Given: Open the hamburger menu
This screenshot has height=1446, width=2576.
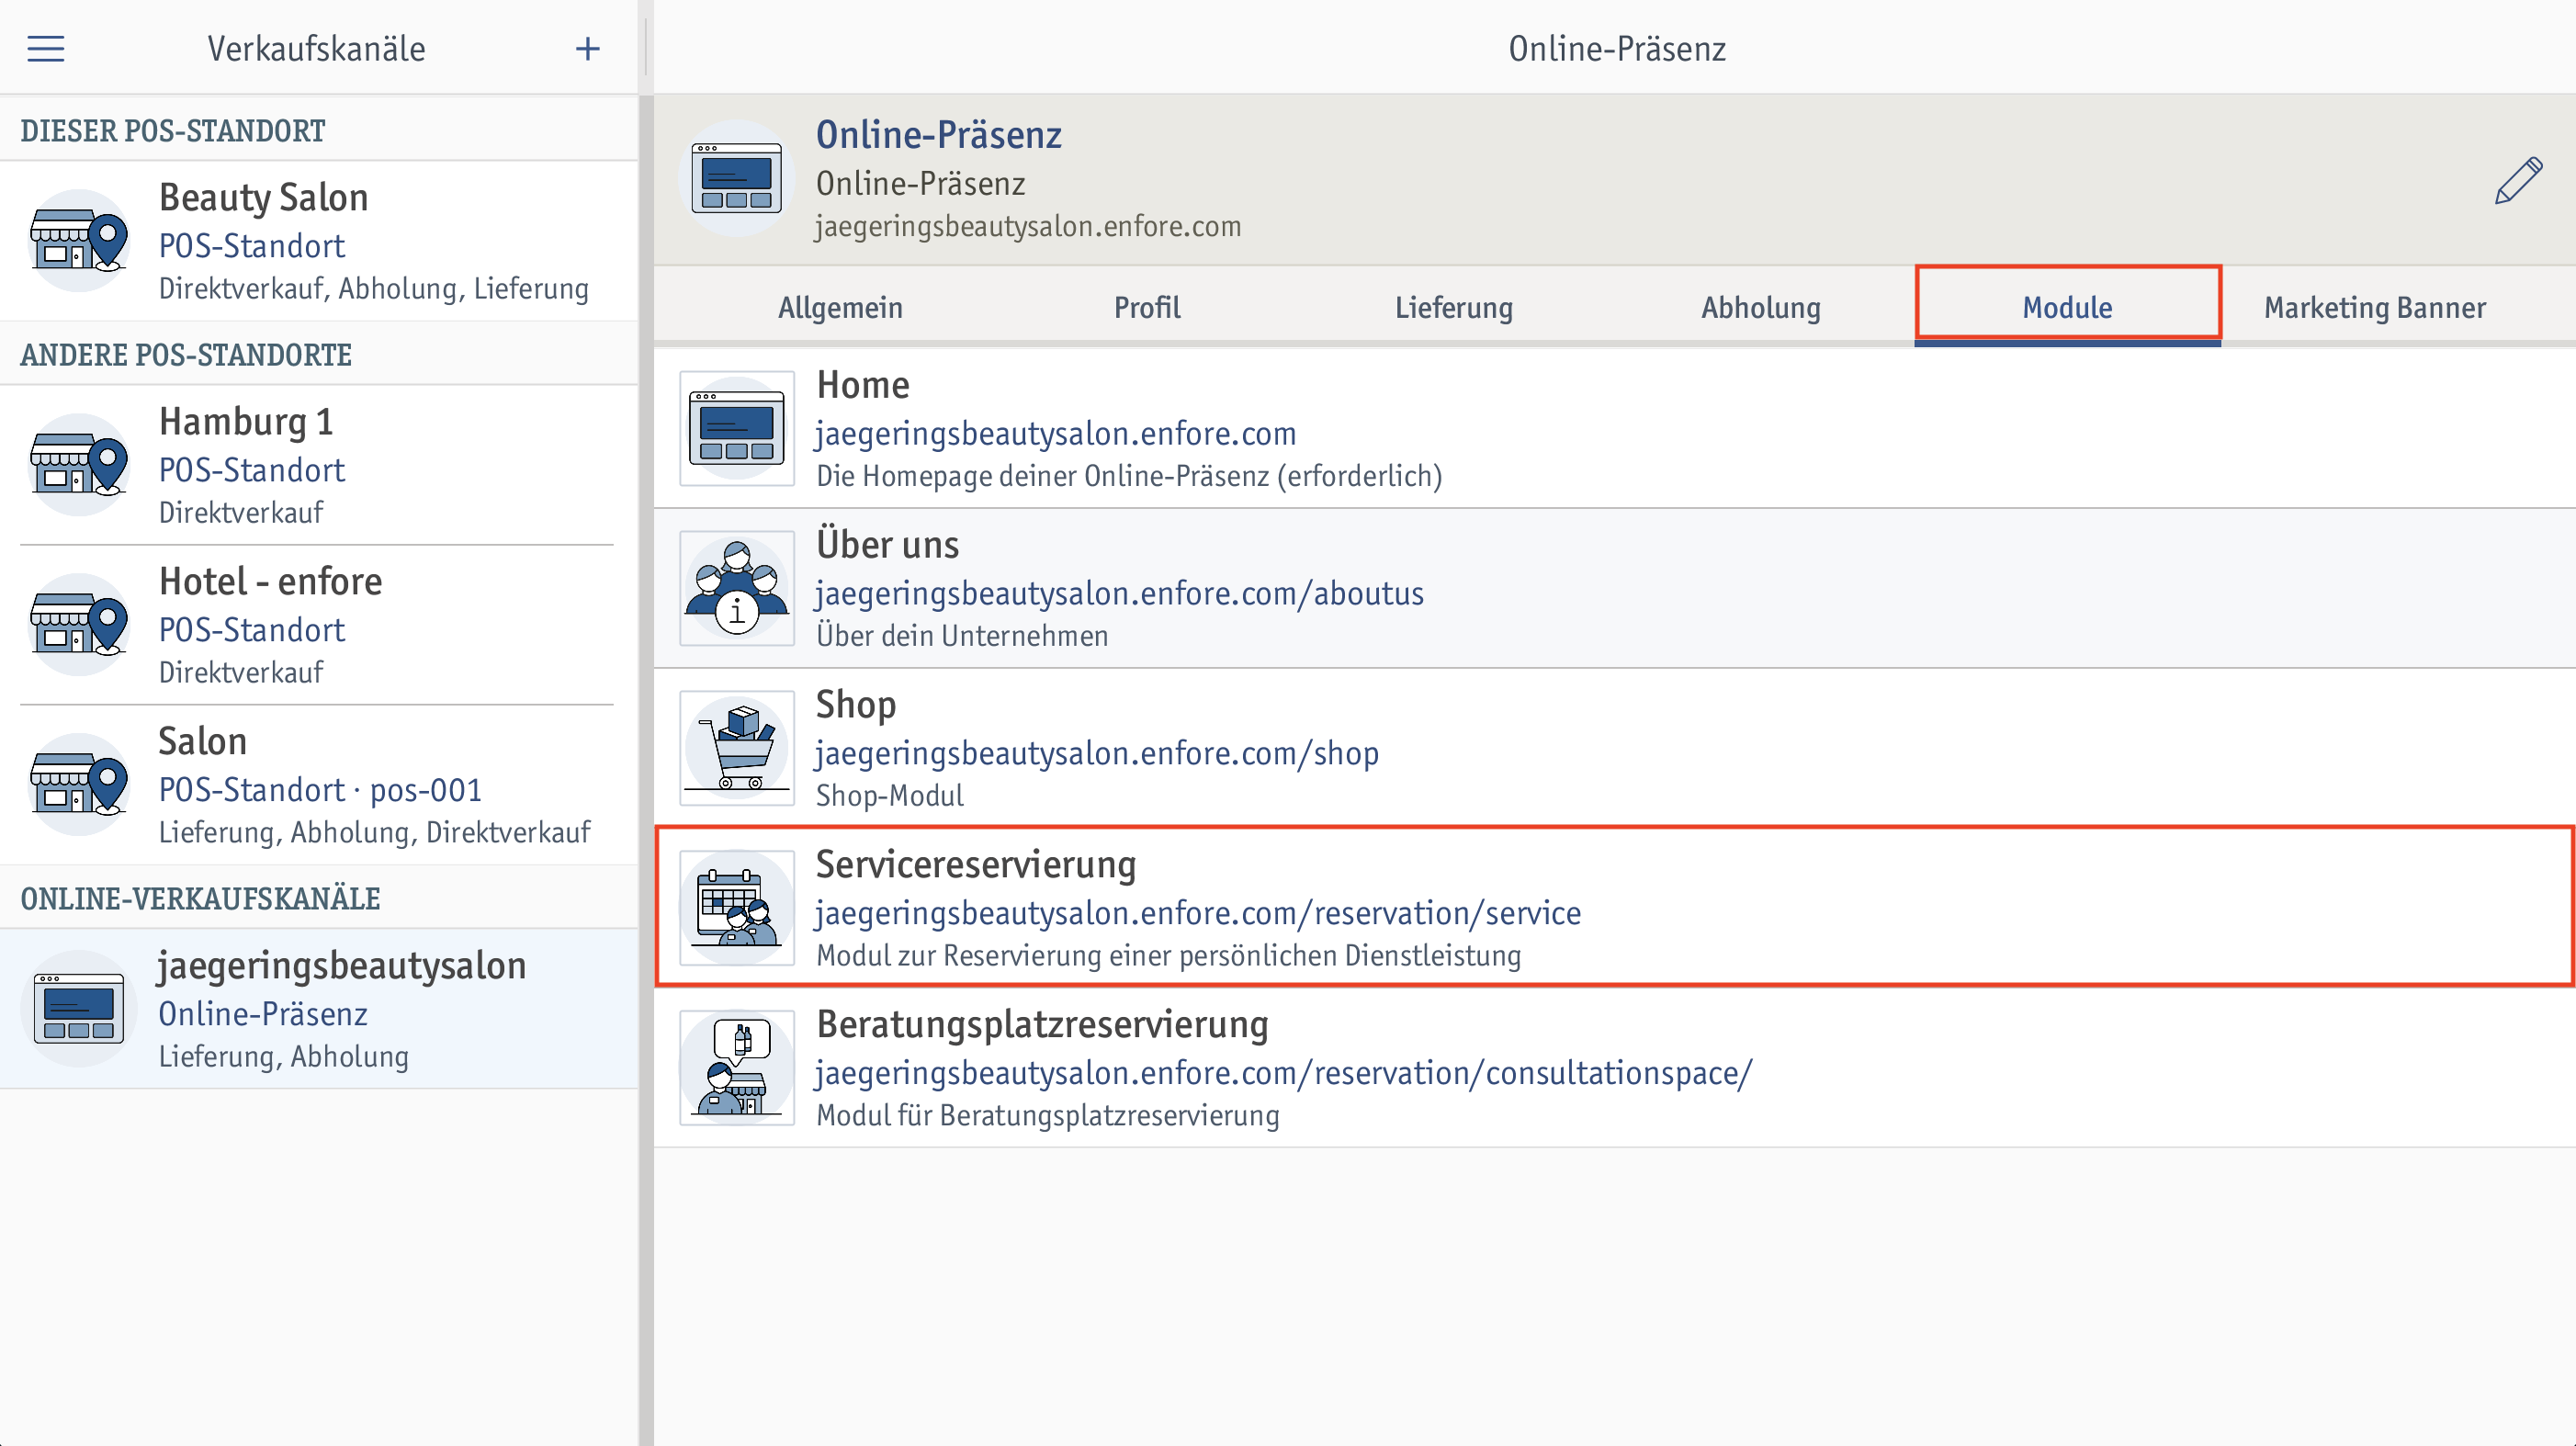Looking at the screenshot, I should tap(46, 49).
